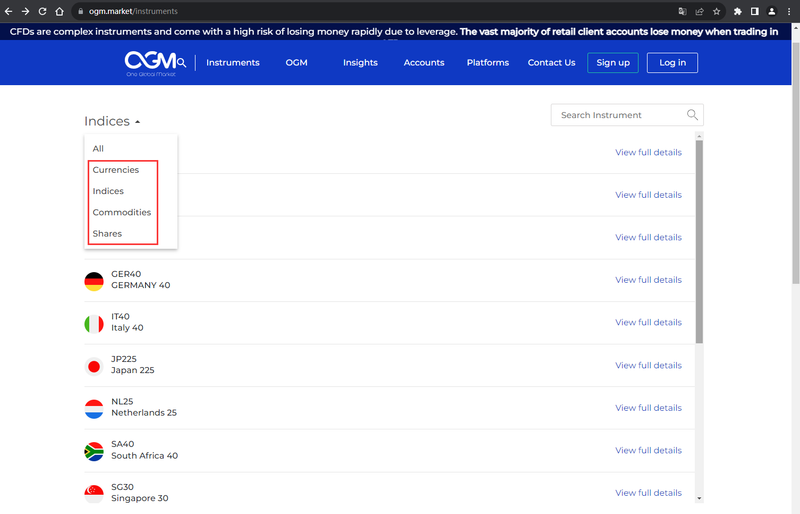800x514 pixels.
Task: Open the browser profile avatar
Action: (772, 11)
